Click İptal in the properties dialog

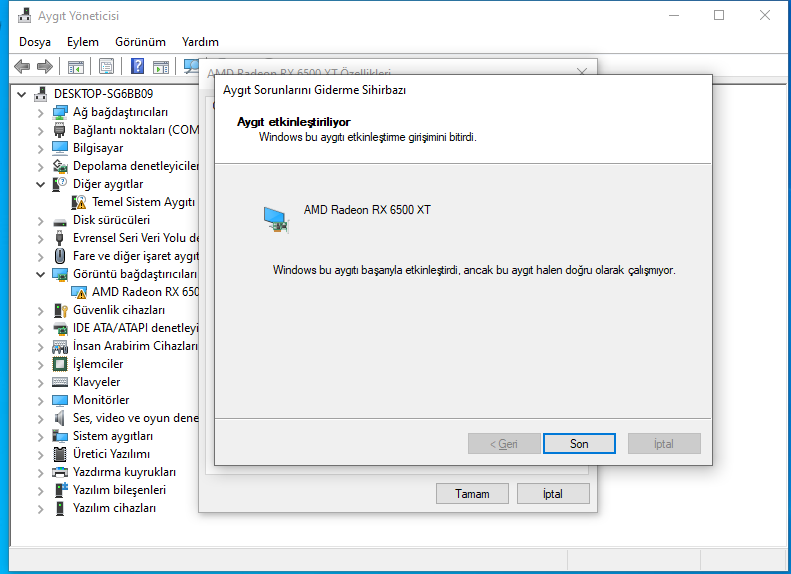(x=553, y=493)
